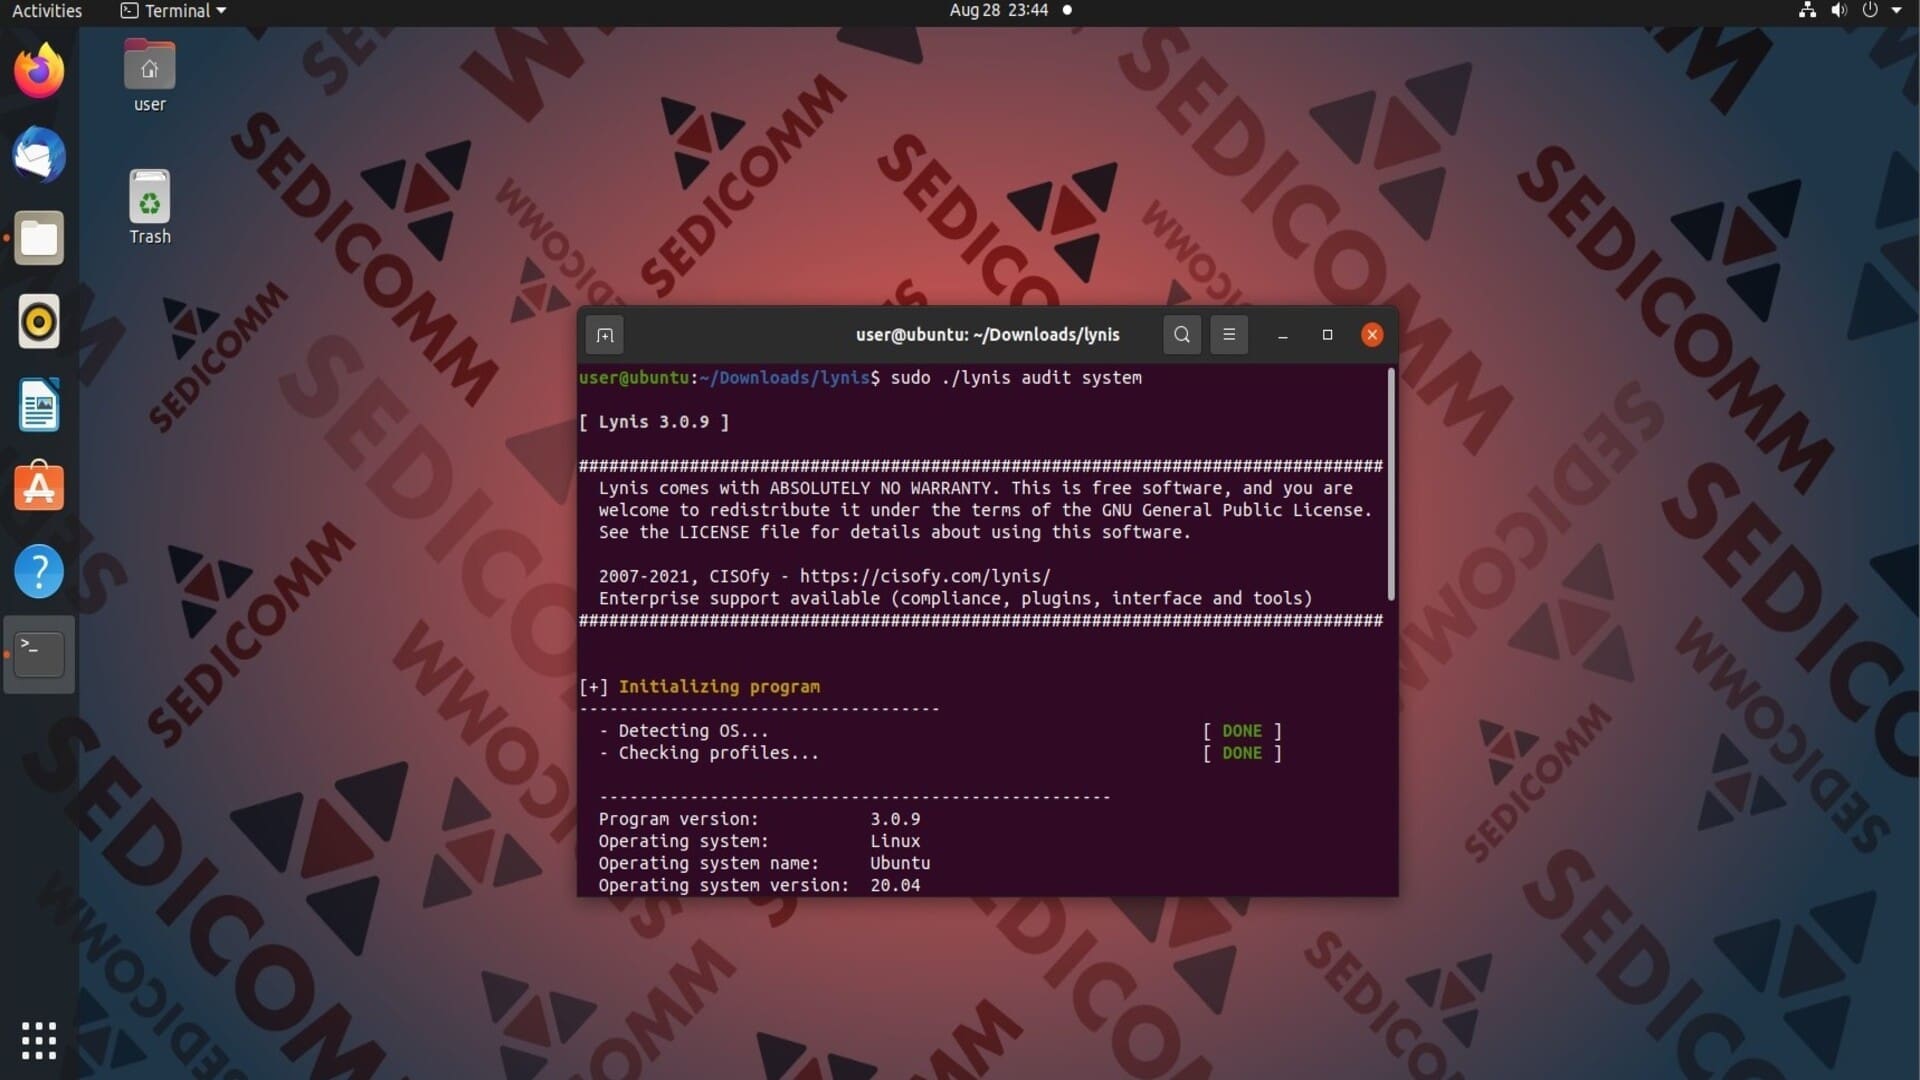This screenshot has width=1920, height=1080.
Task: Click the 'Operating system name:' Ubuntu value
Action: [900, 863]
